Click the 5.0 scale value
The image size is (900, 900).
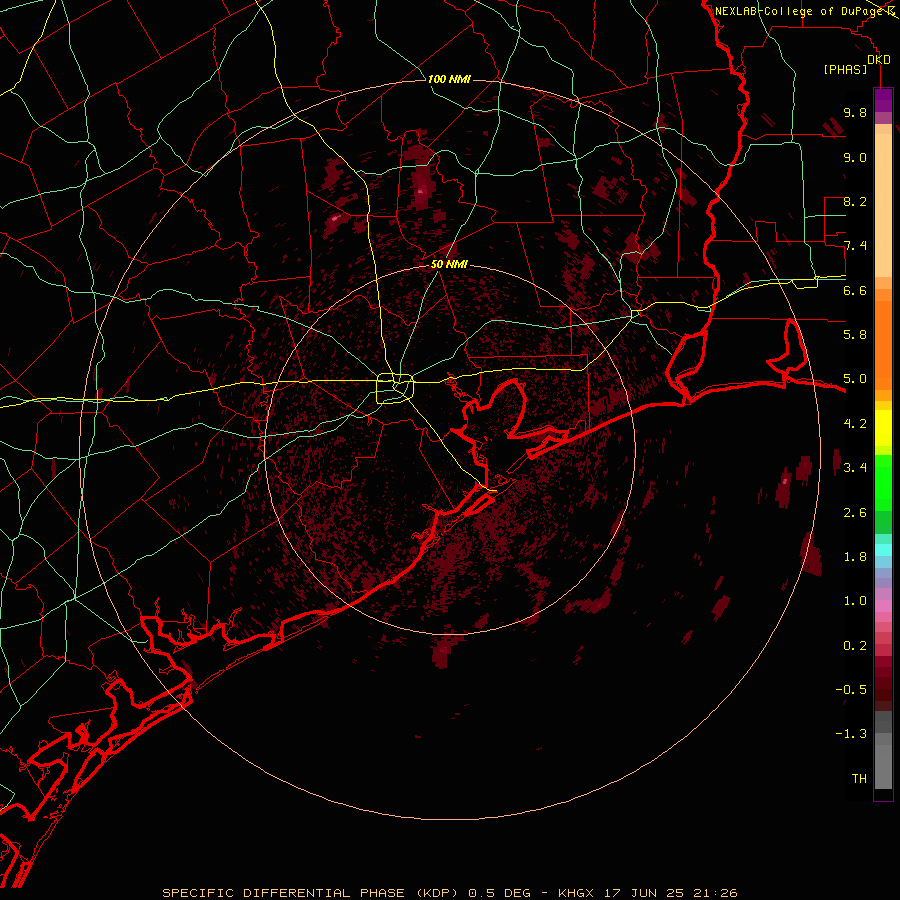click(855, 379)
